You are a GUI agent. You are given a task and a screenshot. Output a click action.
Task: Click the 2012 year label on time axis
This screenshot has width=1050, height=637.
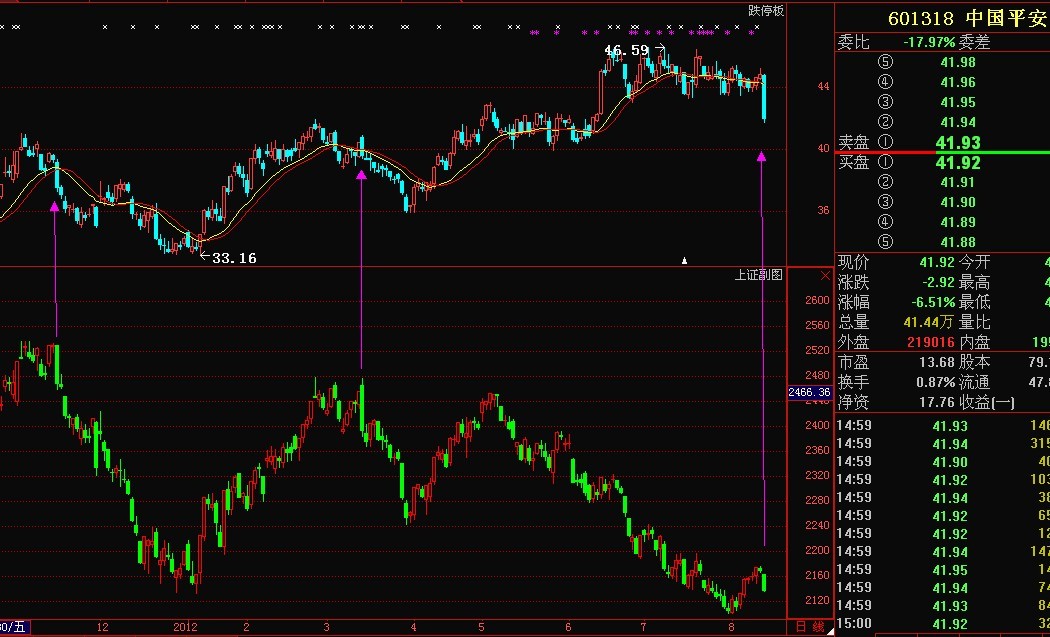coord(185,627)
